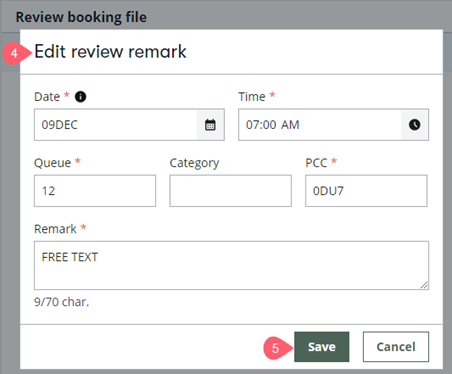Click the Date info icon
This screenshot has width=452, height=374.
coord(80,97)
